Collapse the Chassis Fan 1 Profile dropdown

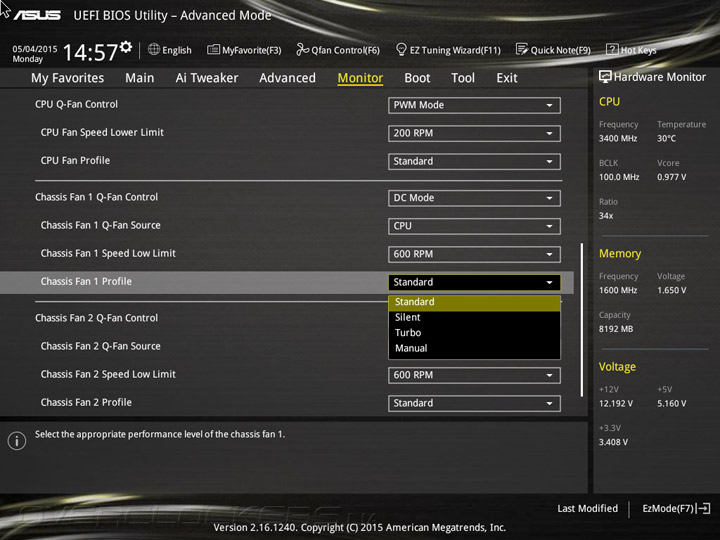click(474, 282)
